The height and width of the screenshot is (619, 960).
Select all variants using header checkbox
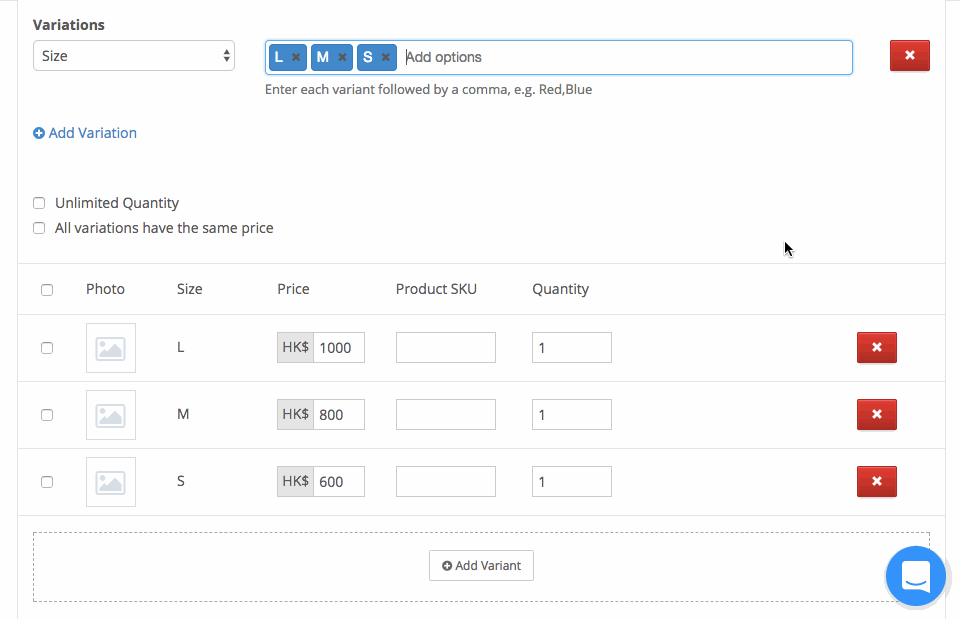pos(47,289)
